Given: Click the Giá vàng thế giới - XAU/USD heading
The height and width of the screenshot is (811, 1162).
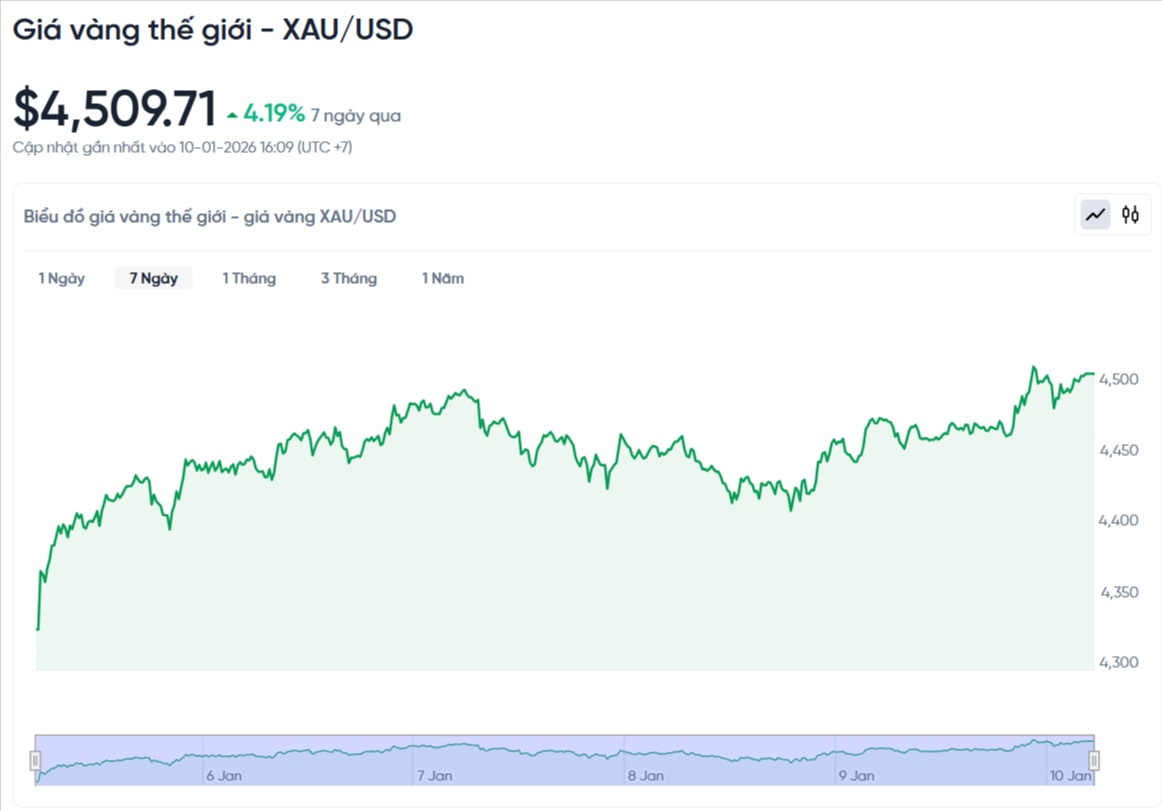Looking at the screenshot, I should click(212, 29).
